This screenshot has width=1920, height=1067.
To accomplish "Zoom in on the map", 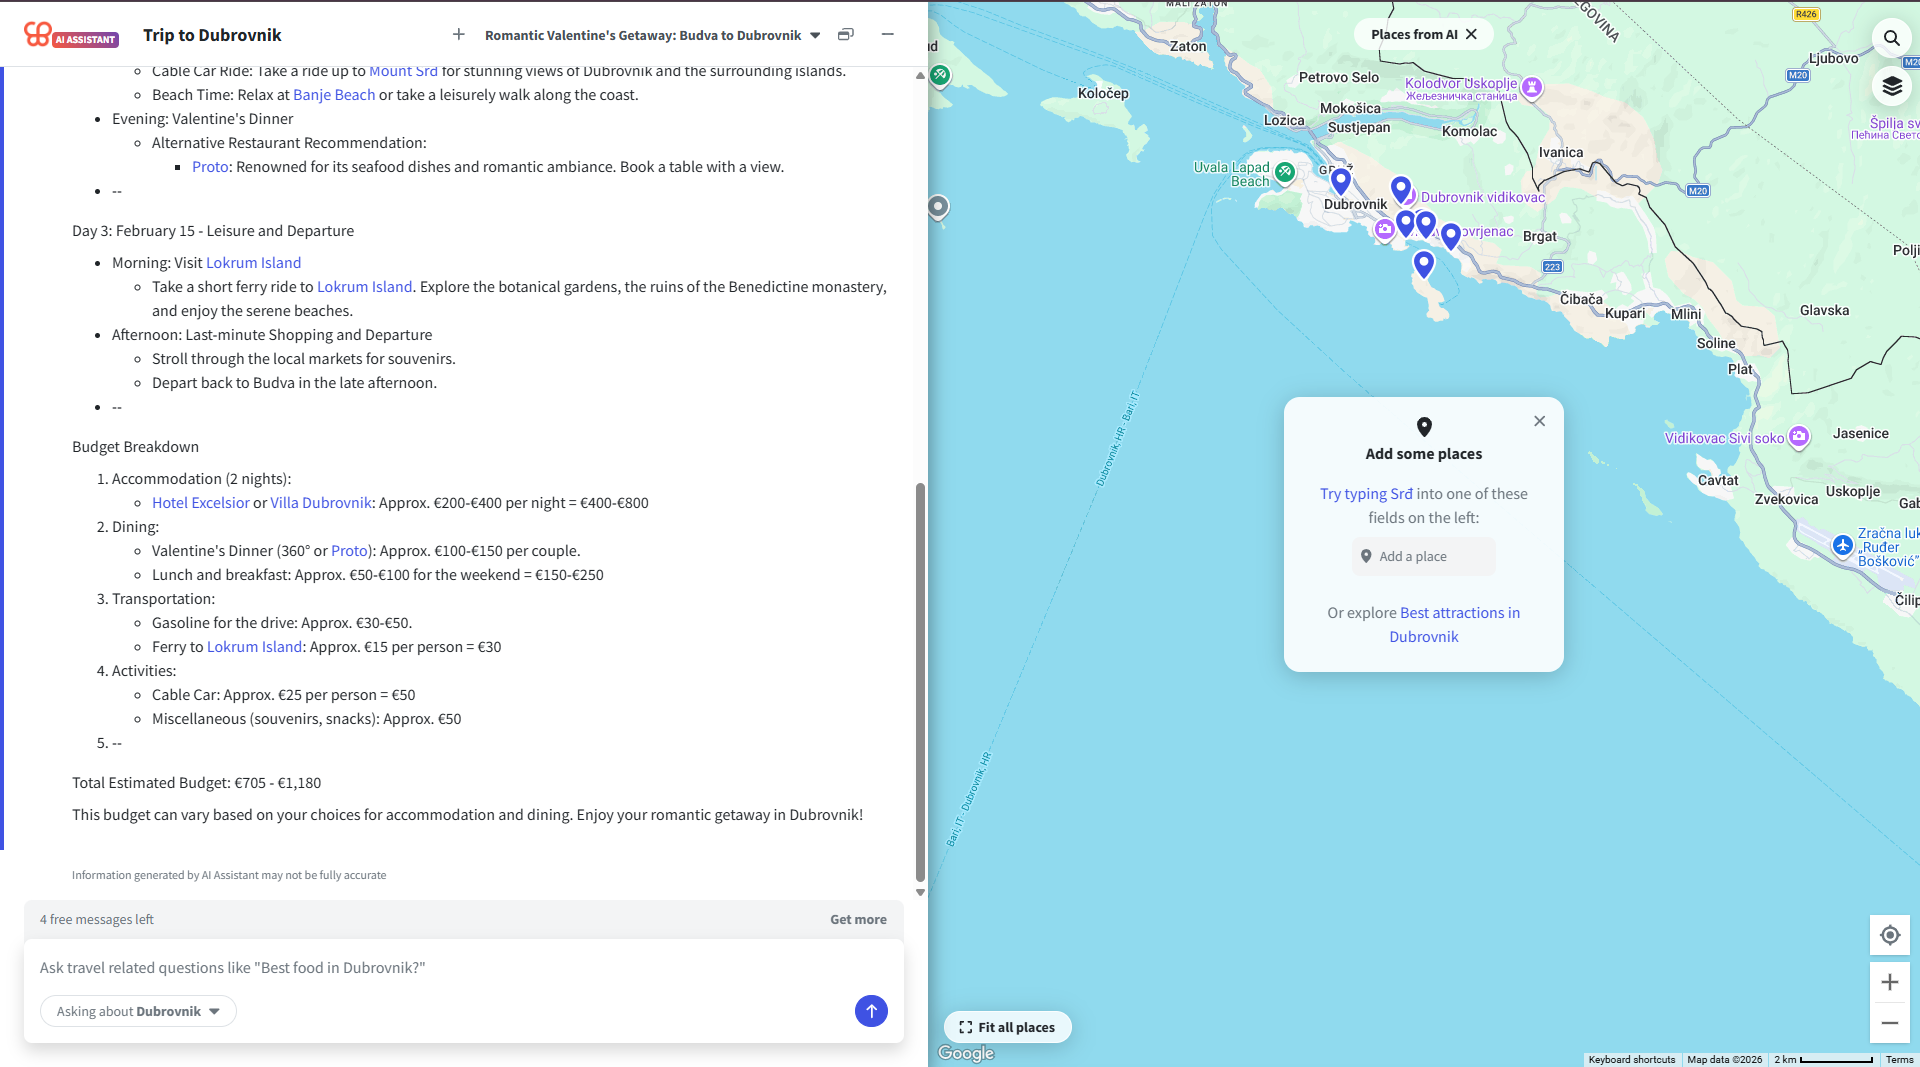I will pos(1889,982).
